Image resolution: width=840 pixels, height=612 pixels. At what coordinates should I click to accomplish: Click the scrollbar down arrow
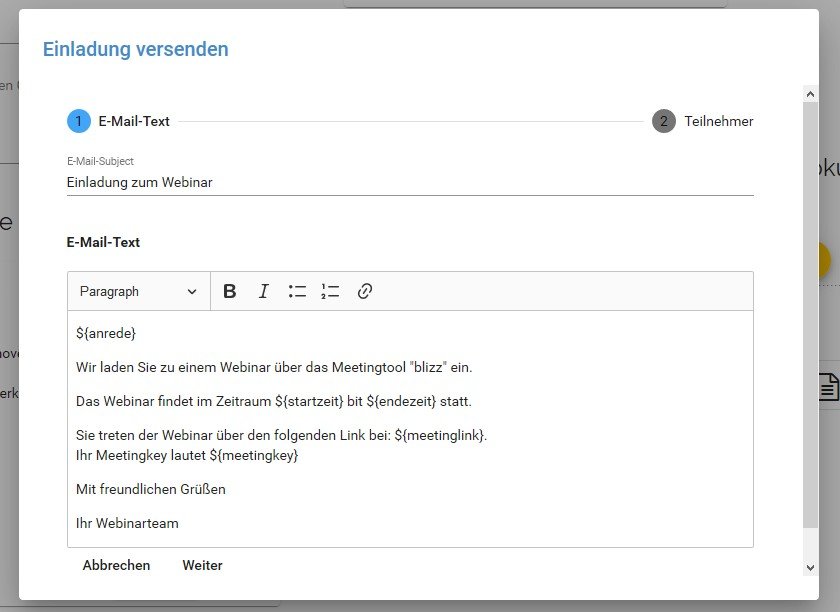tap(810, 567)
